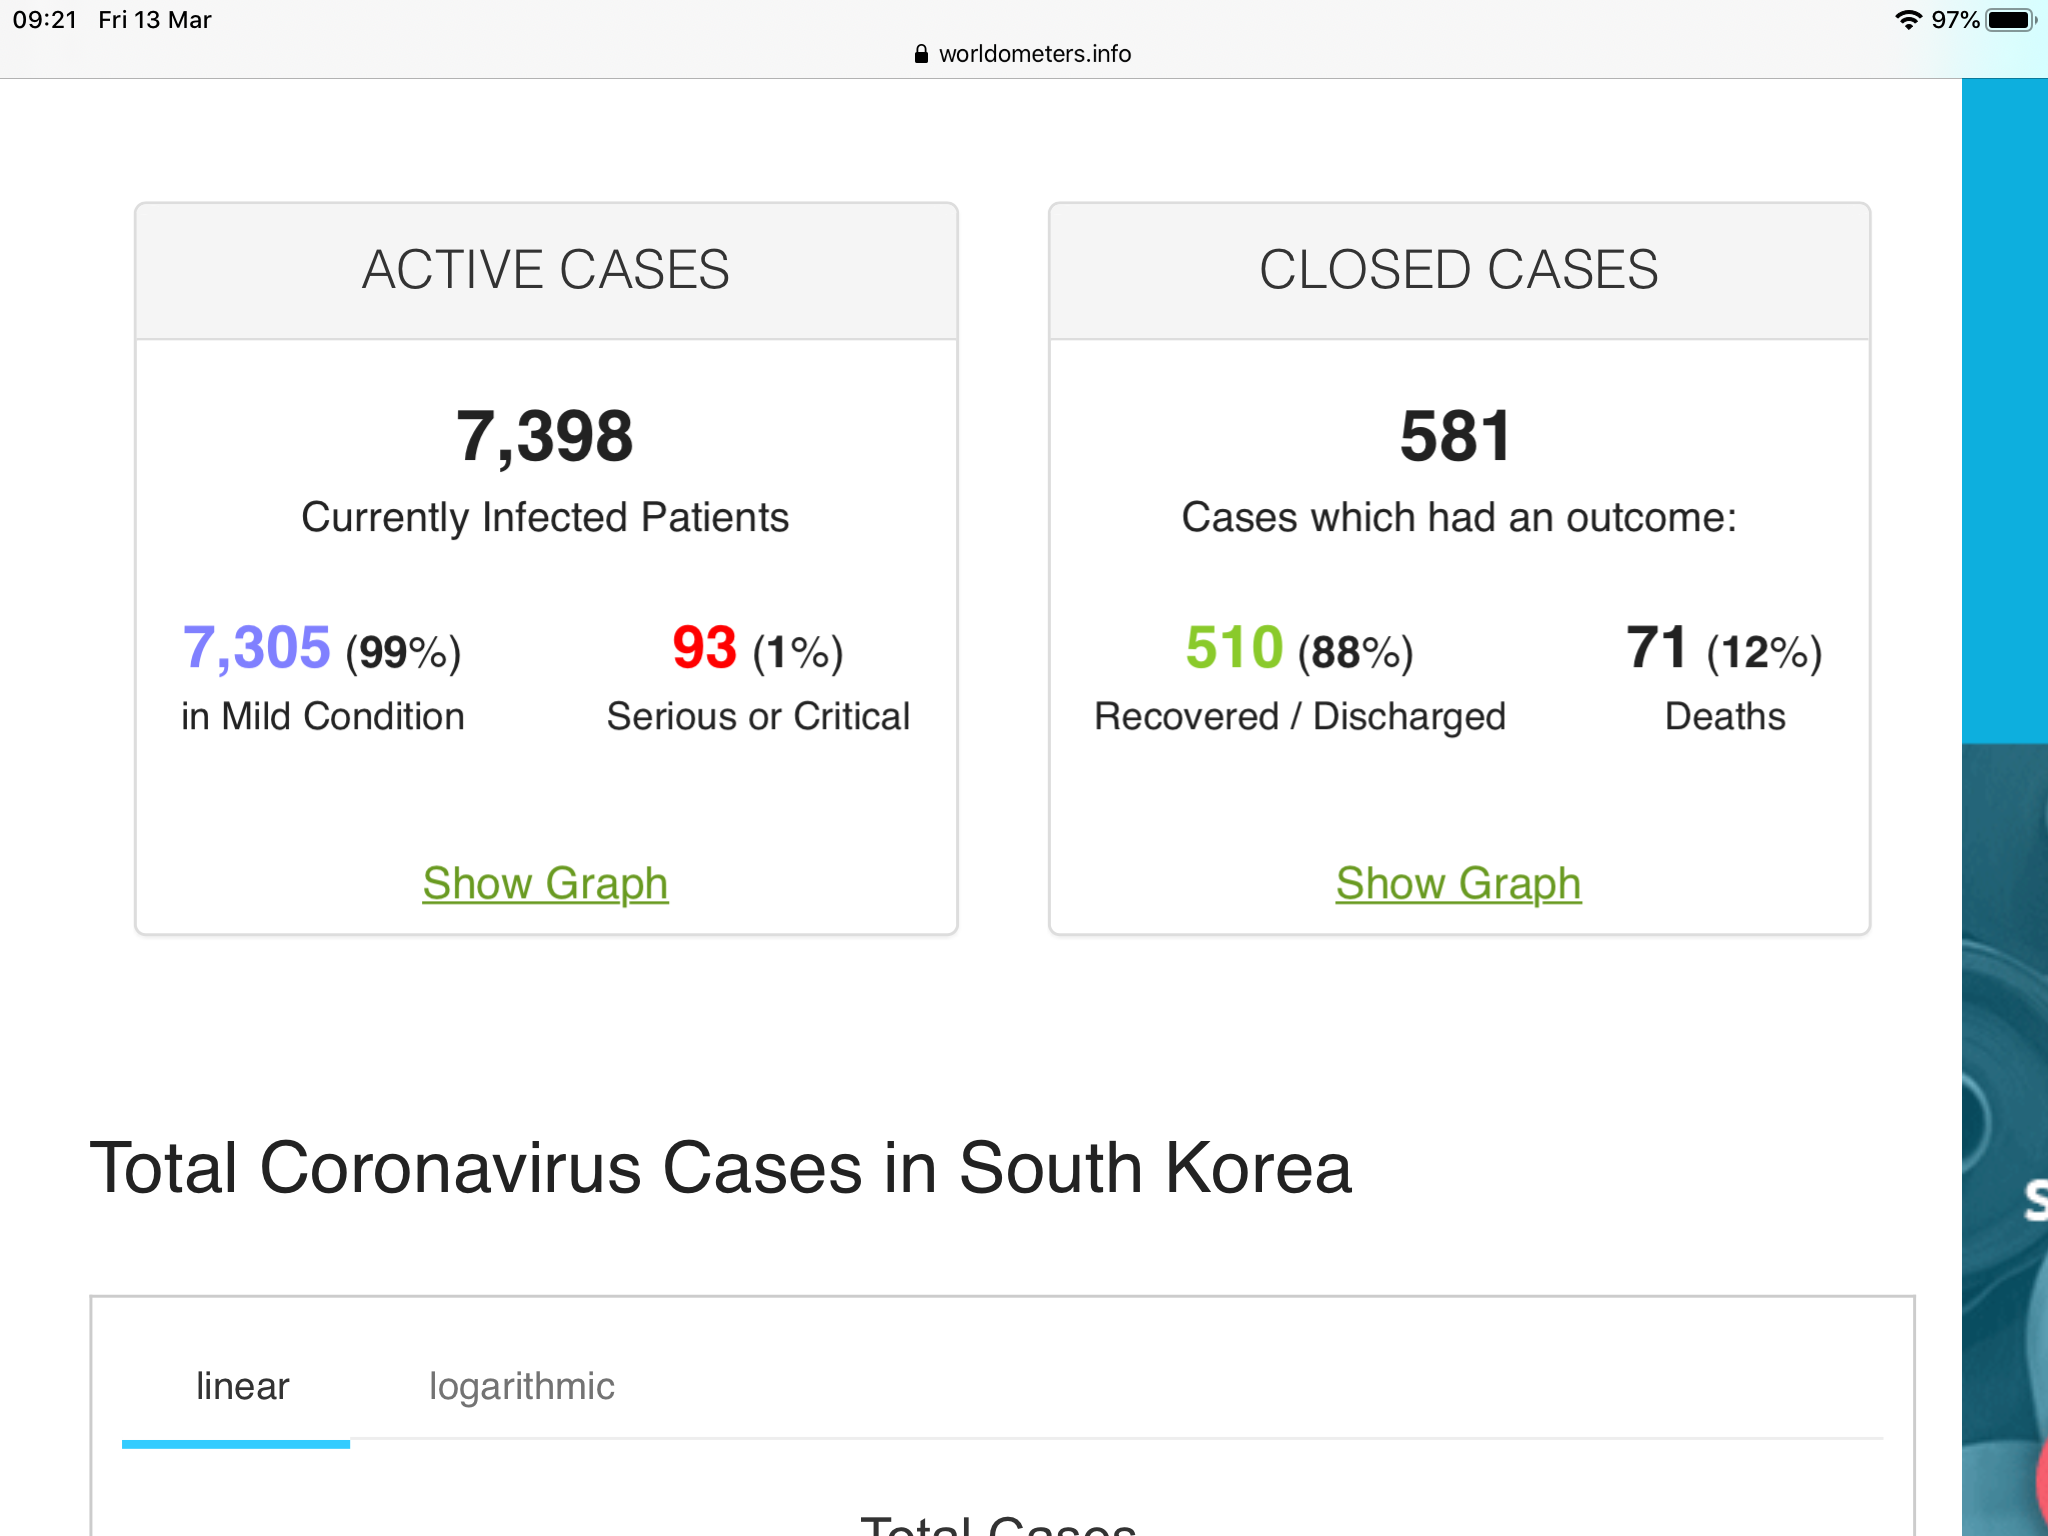
Task: Click the 581 closed cases number
Action: coord(1456,437)
